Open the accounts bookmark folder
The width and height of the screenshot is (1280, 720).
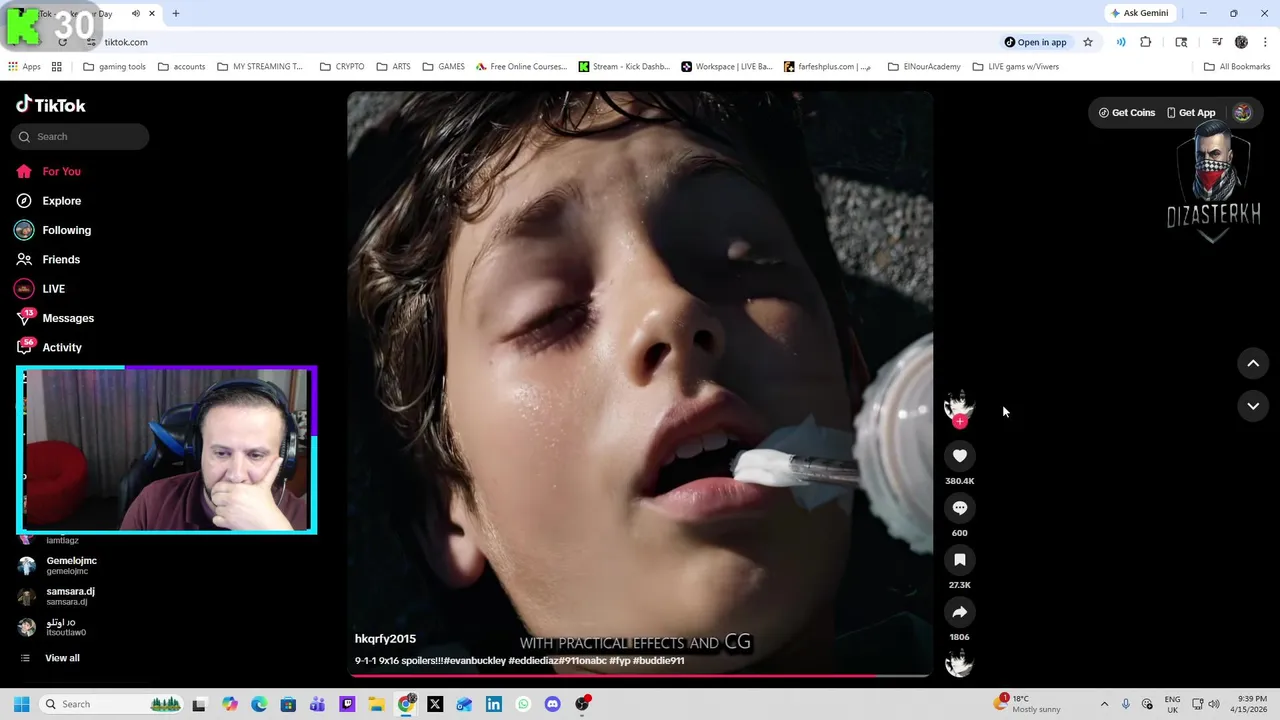click(181, 67)
